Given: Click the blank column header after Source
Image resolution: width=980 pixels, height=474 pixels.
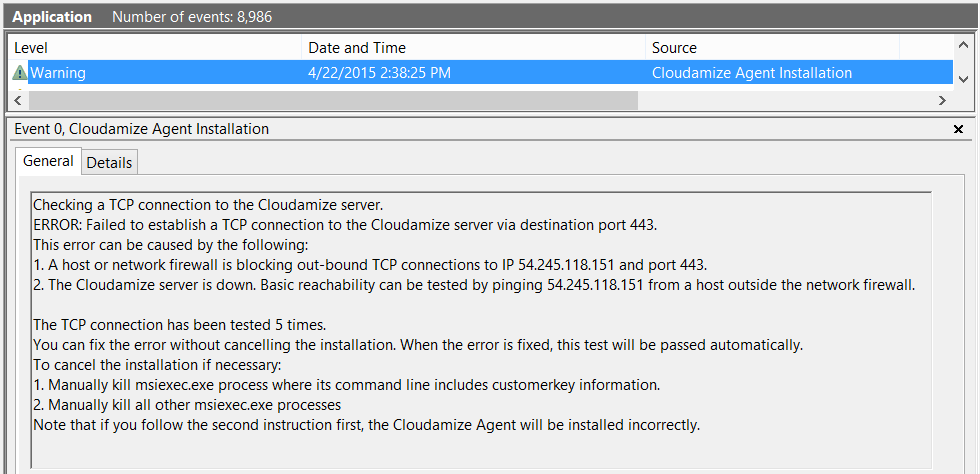Looking at the screenshot, I should pyautogui.click(x=925, y=48).
